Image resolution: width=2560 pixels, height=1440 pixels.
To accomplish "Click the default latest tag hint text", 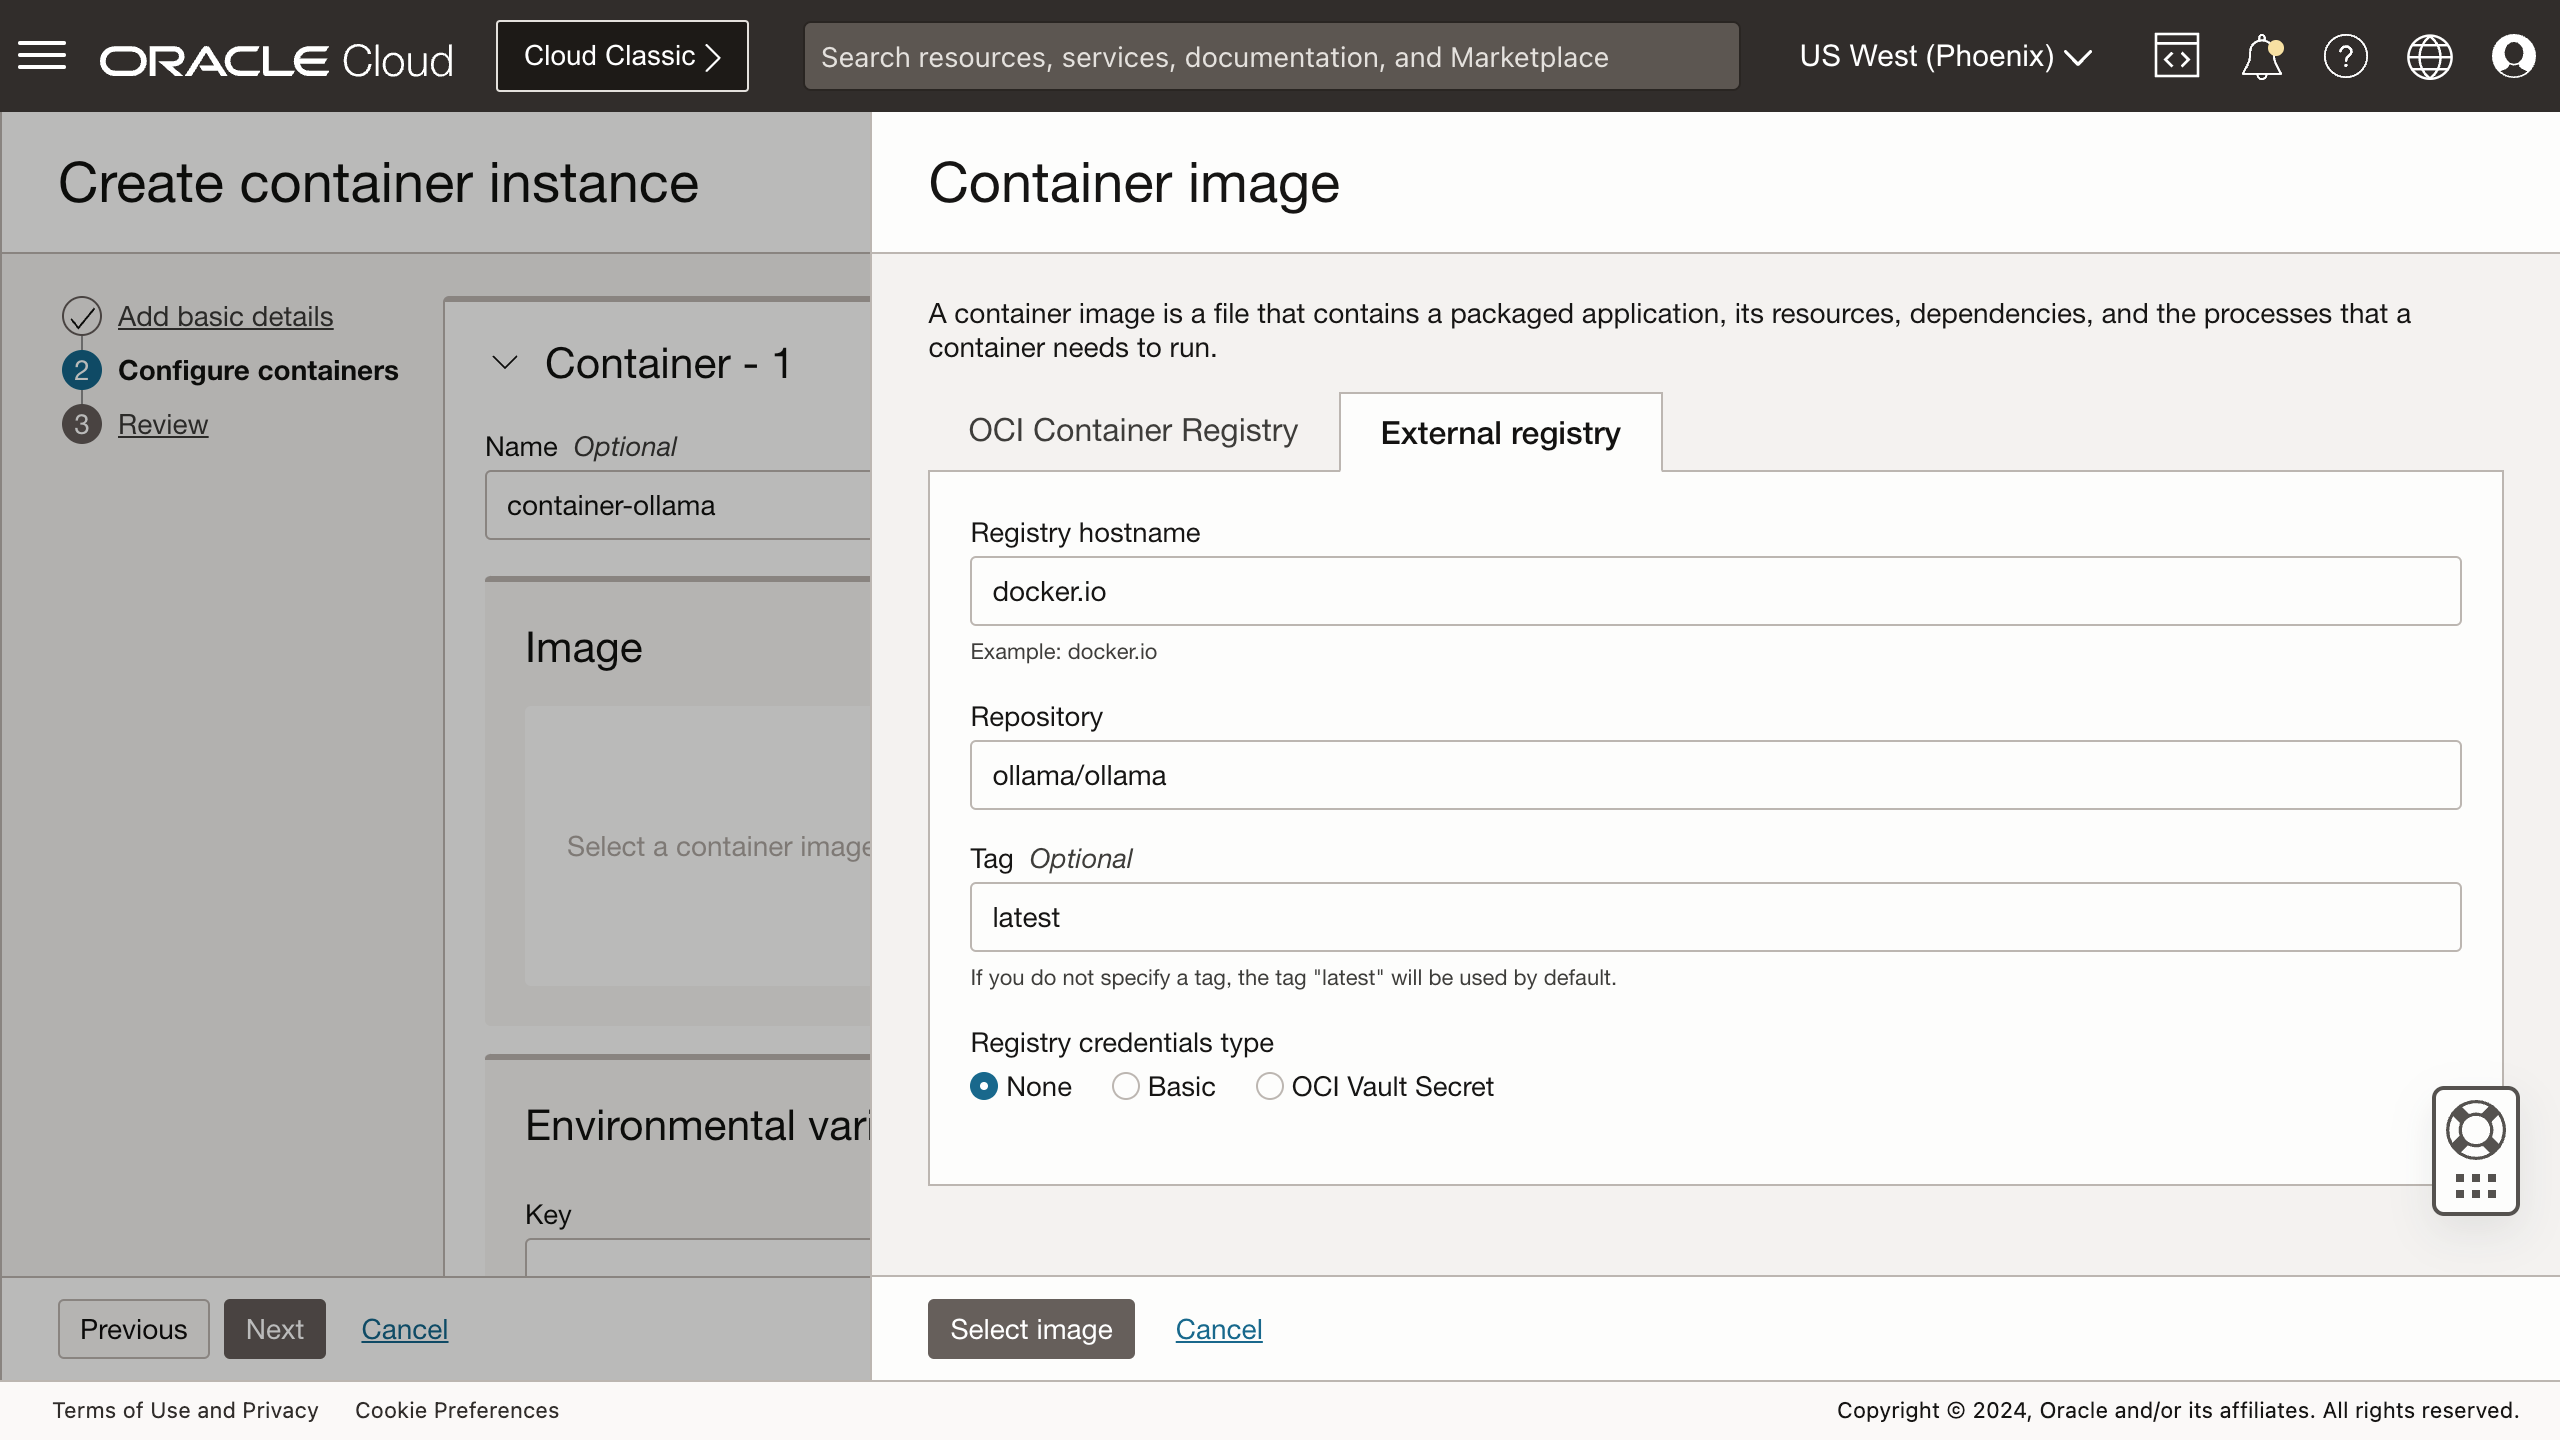I will 1292,977.
